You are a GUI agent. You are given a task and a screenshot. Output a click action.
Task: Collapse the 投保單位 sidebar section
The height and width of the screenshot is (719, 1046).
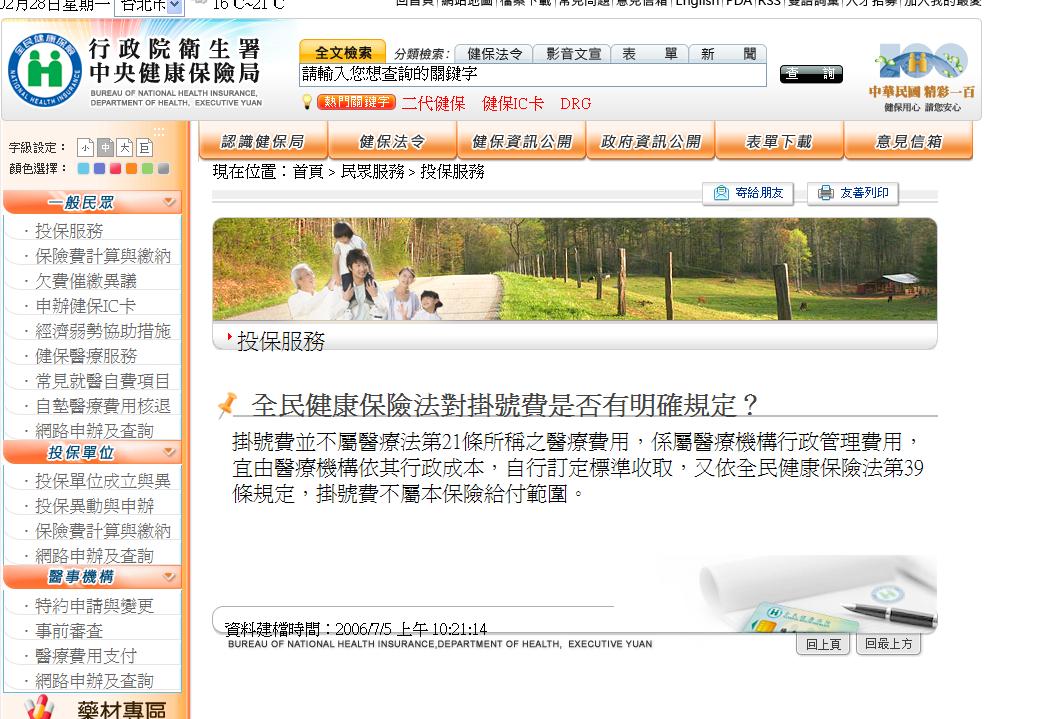tap(169, 452)
